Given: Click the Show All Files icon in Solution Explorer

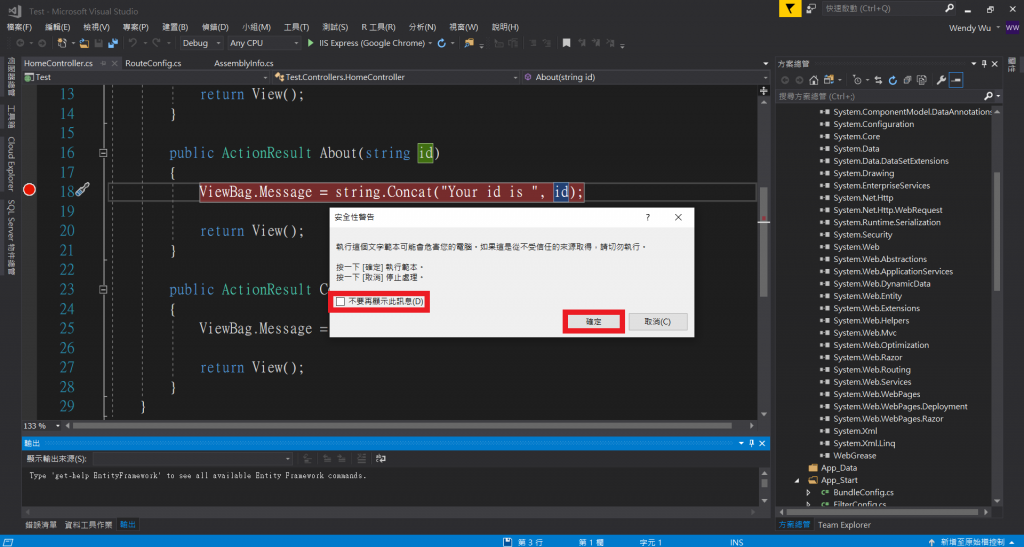Looking at the screenshot, I should pyautogui.click(x=921, y=80).
